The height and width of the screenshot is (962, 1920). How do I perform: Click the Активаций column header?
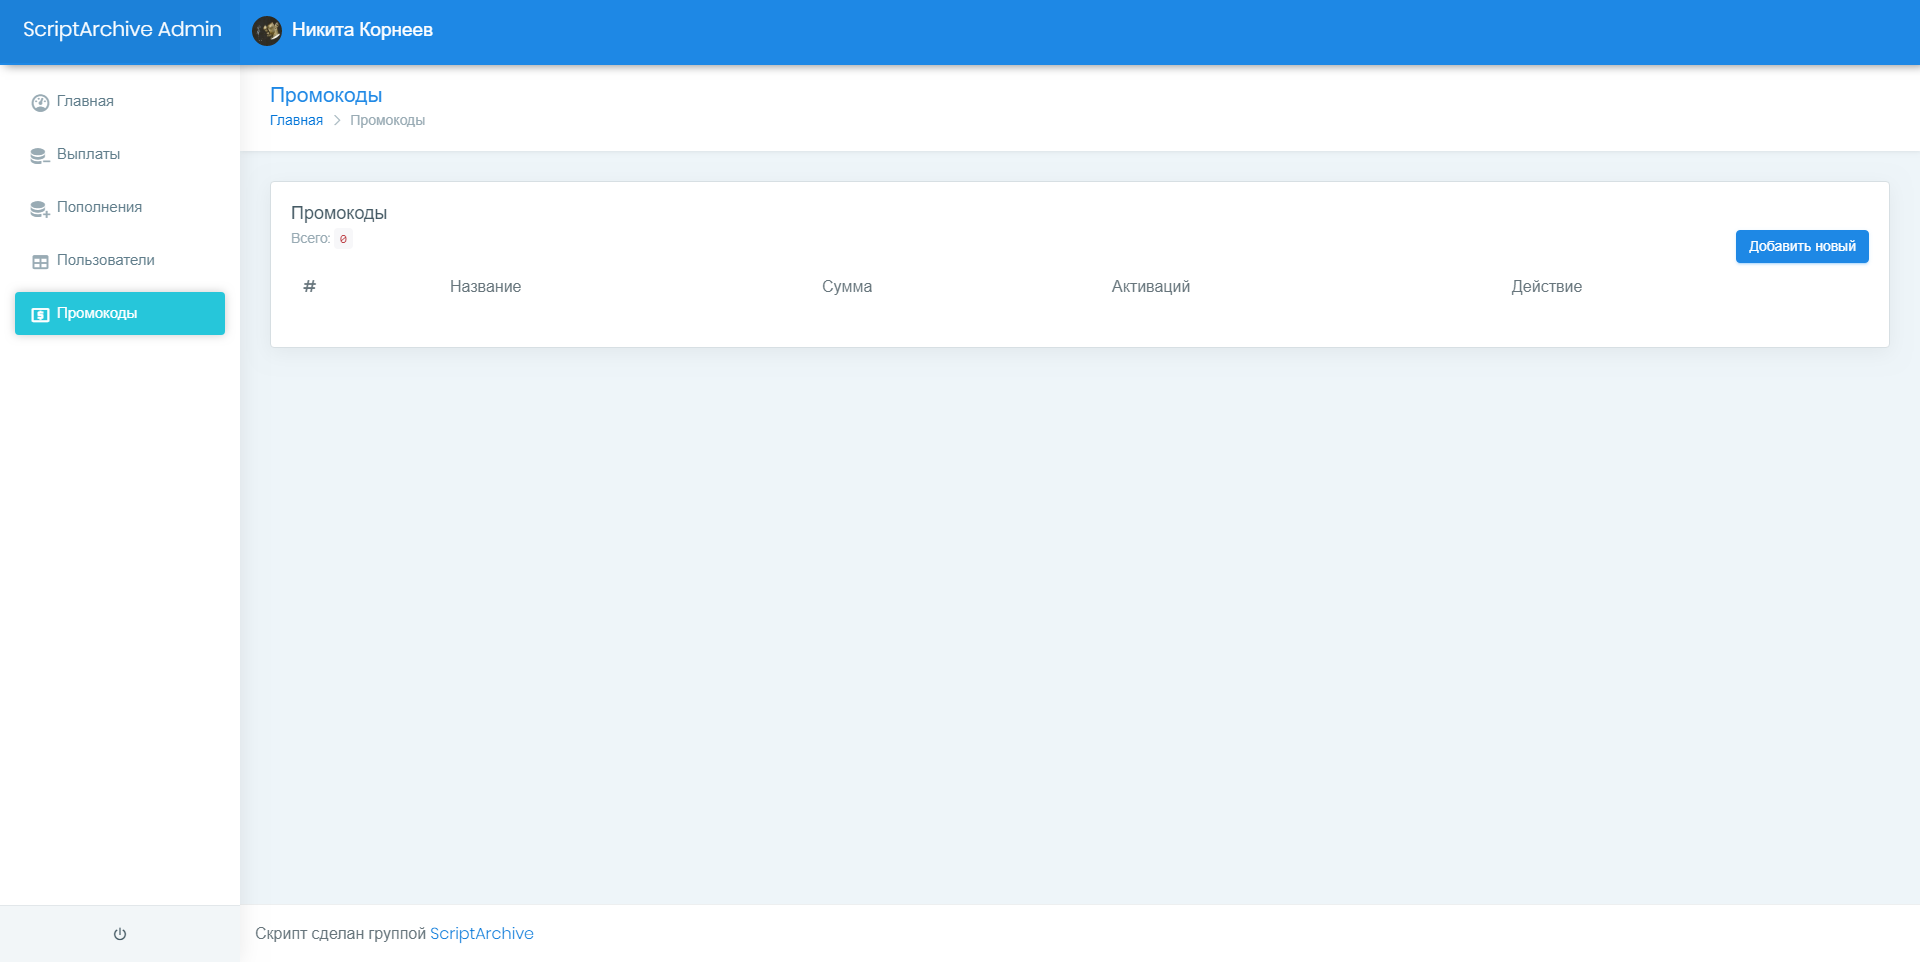1150,287
